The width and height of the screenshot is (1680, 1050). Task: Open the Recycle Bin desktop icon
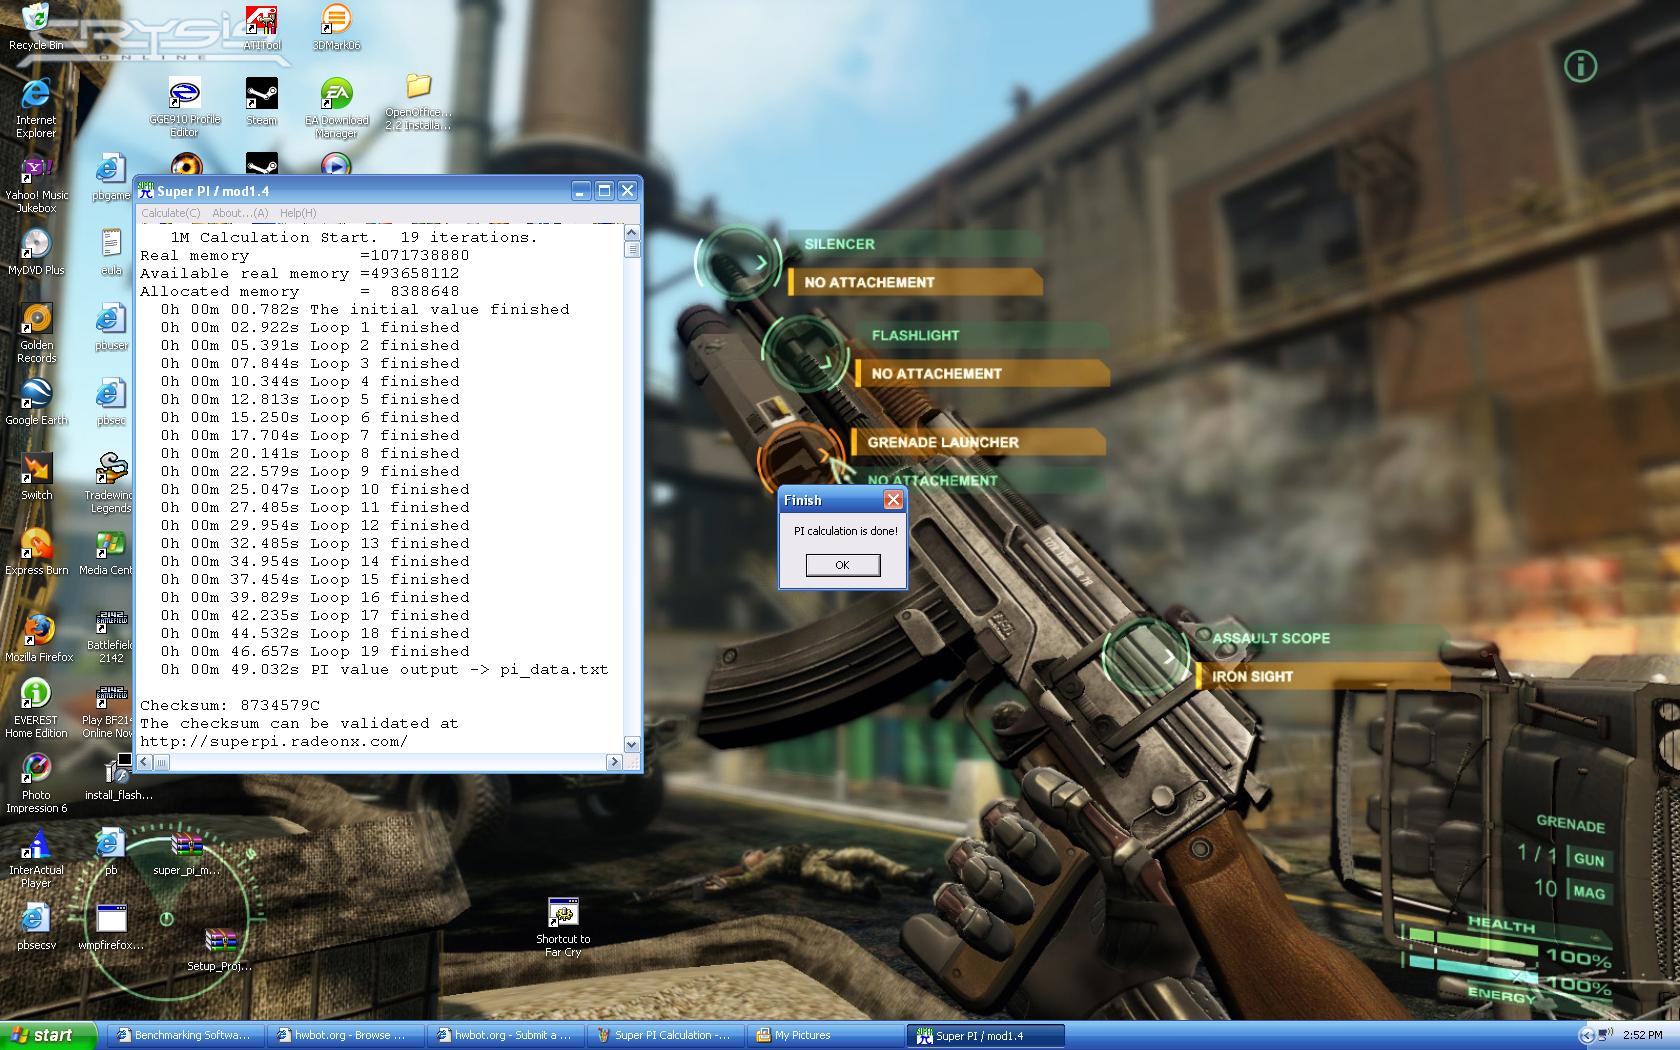tap(35, 26)
